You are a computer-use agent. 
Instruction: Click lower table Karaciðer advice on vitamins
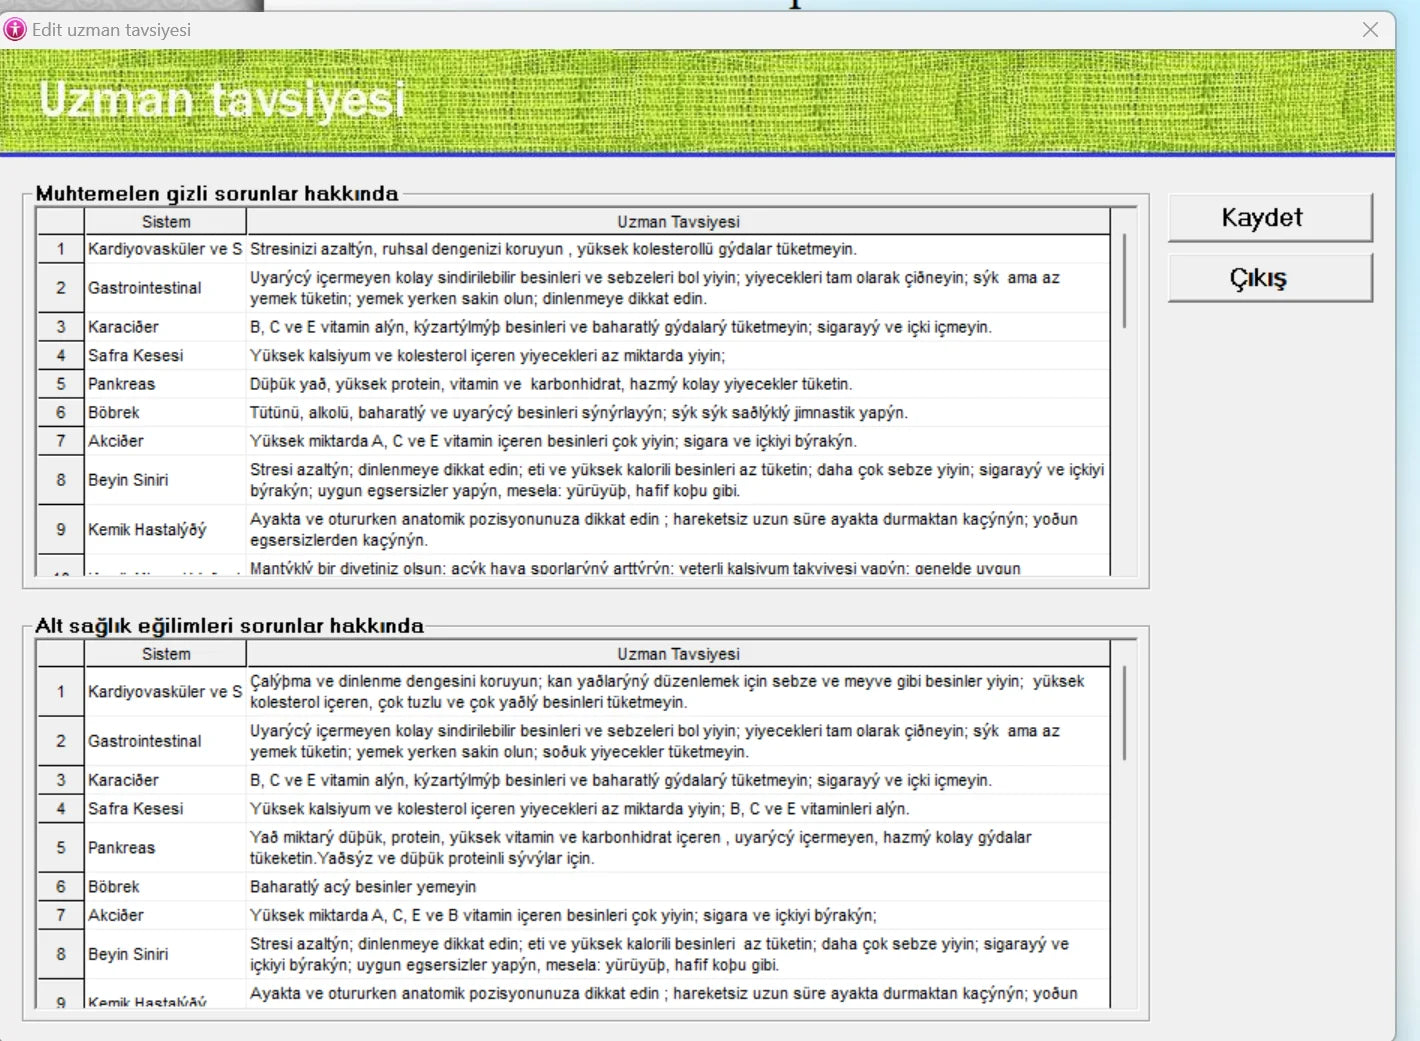pos(678,780)
